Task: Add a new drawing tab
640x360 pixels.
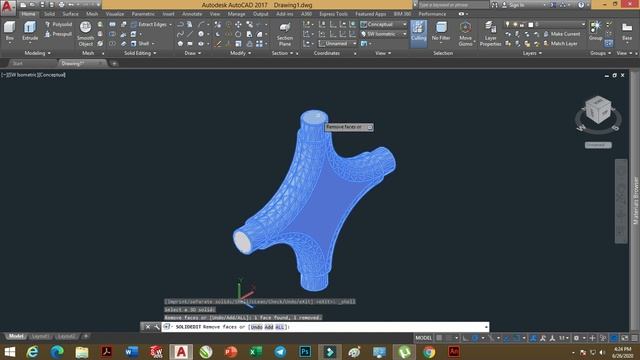Action: tap(114, 64)
